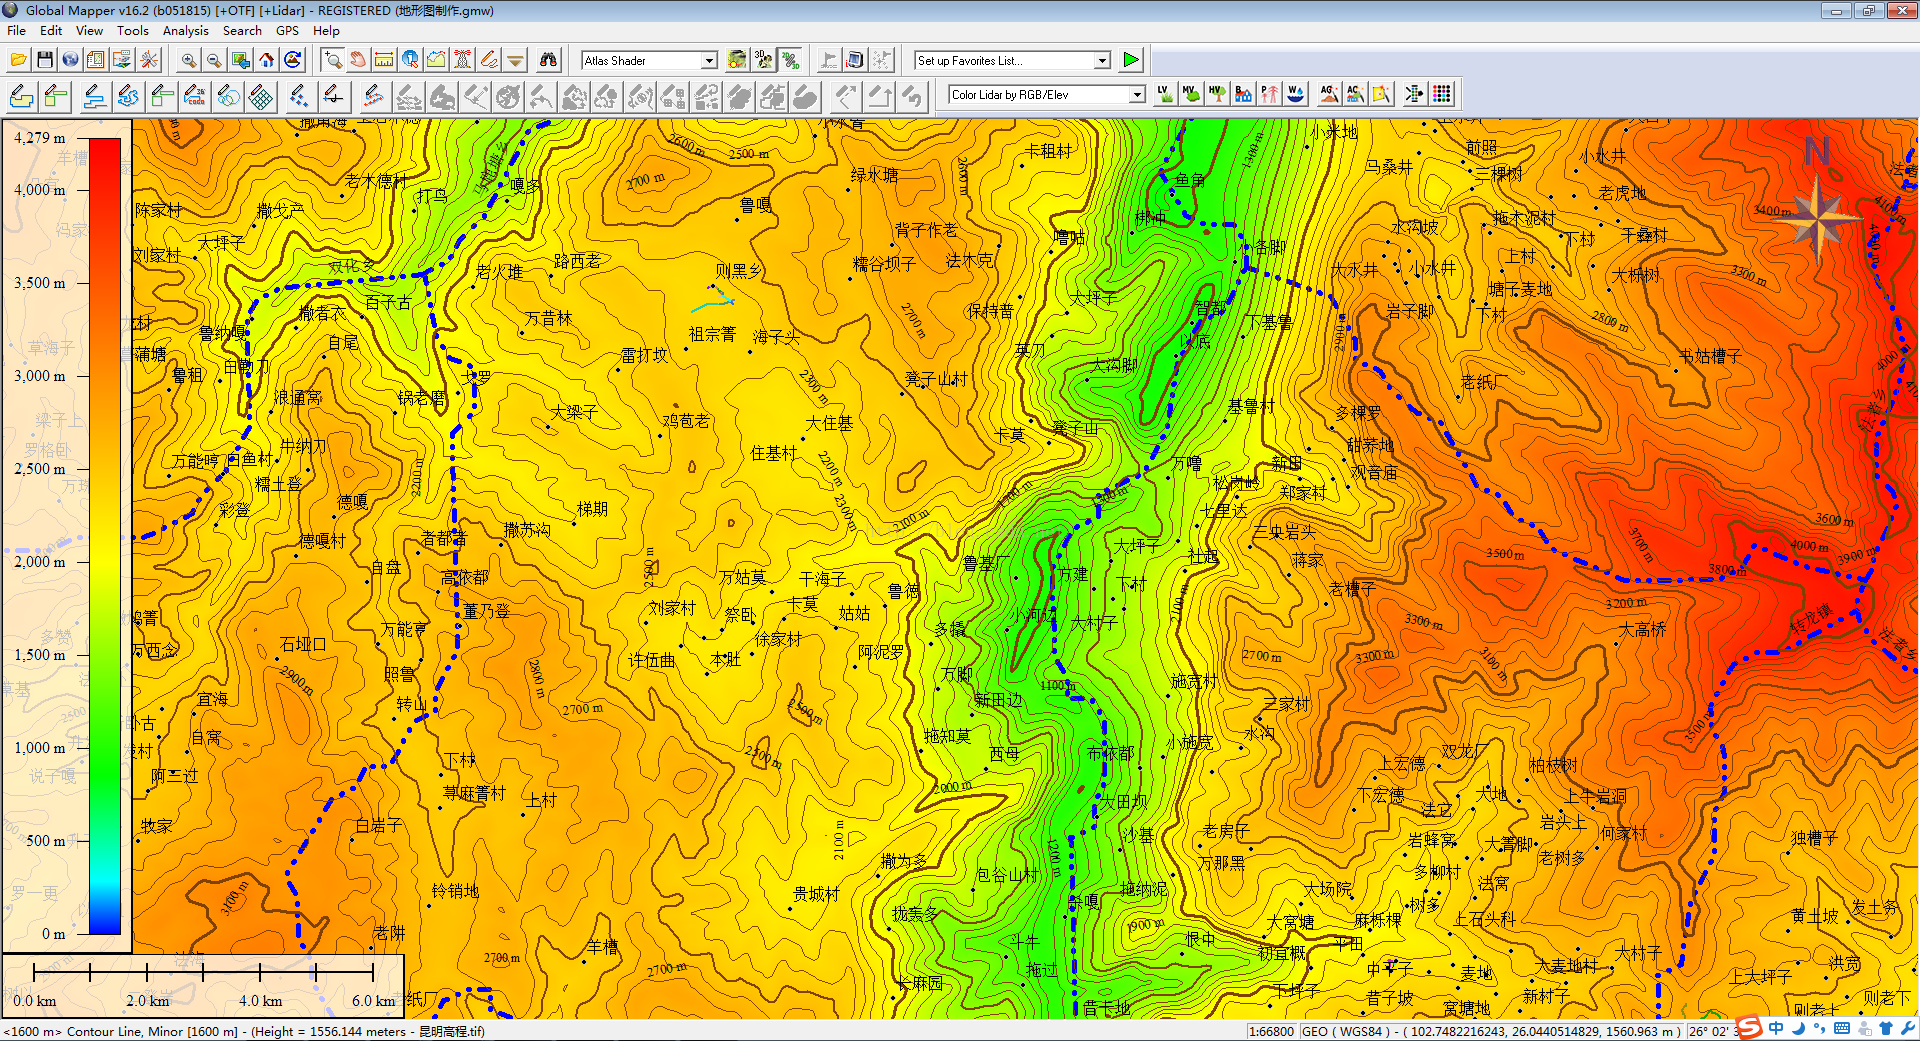Screen dimensions: 1920x1041
Task: Select the Pan hand tool
Action: (358, 60)
